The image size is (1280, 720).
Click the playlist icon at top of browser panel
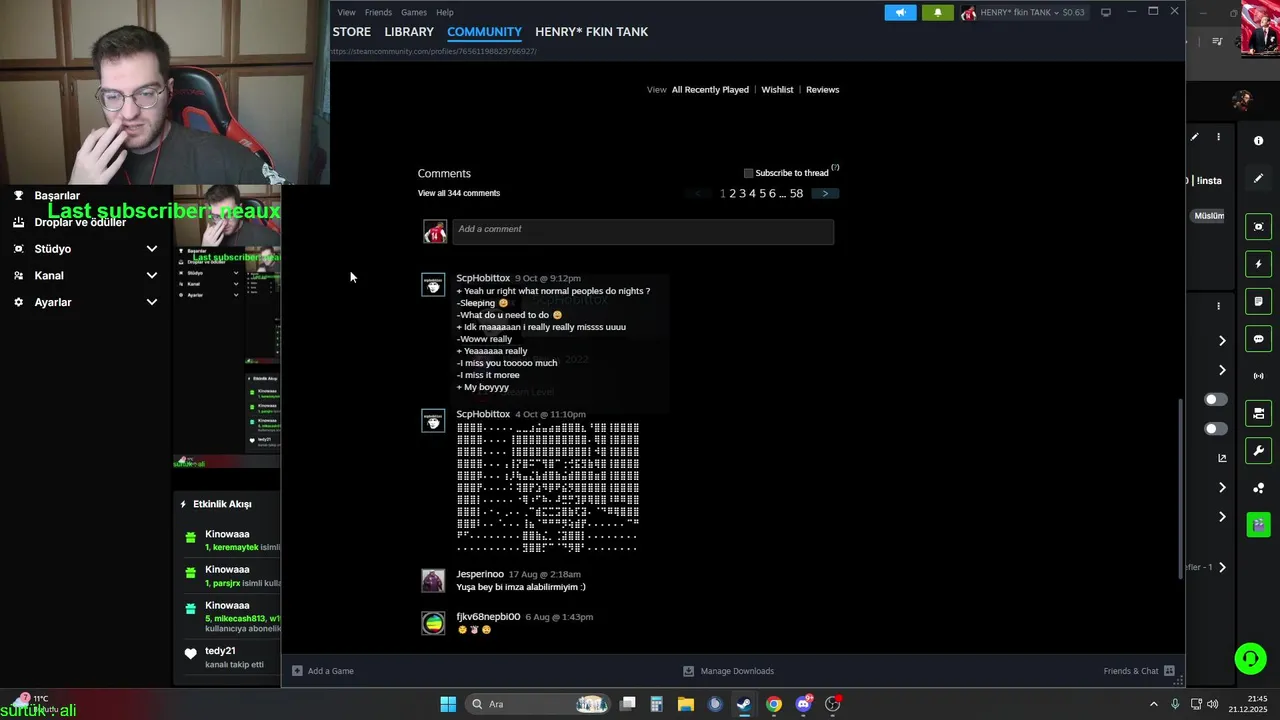pos(1217,42)
